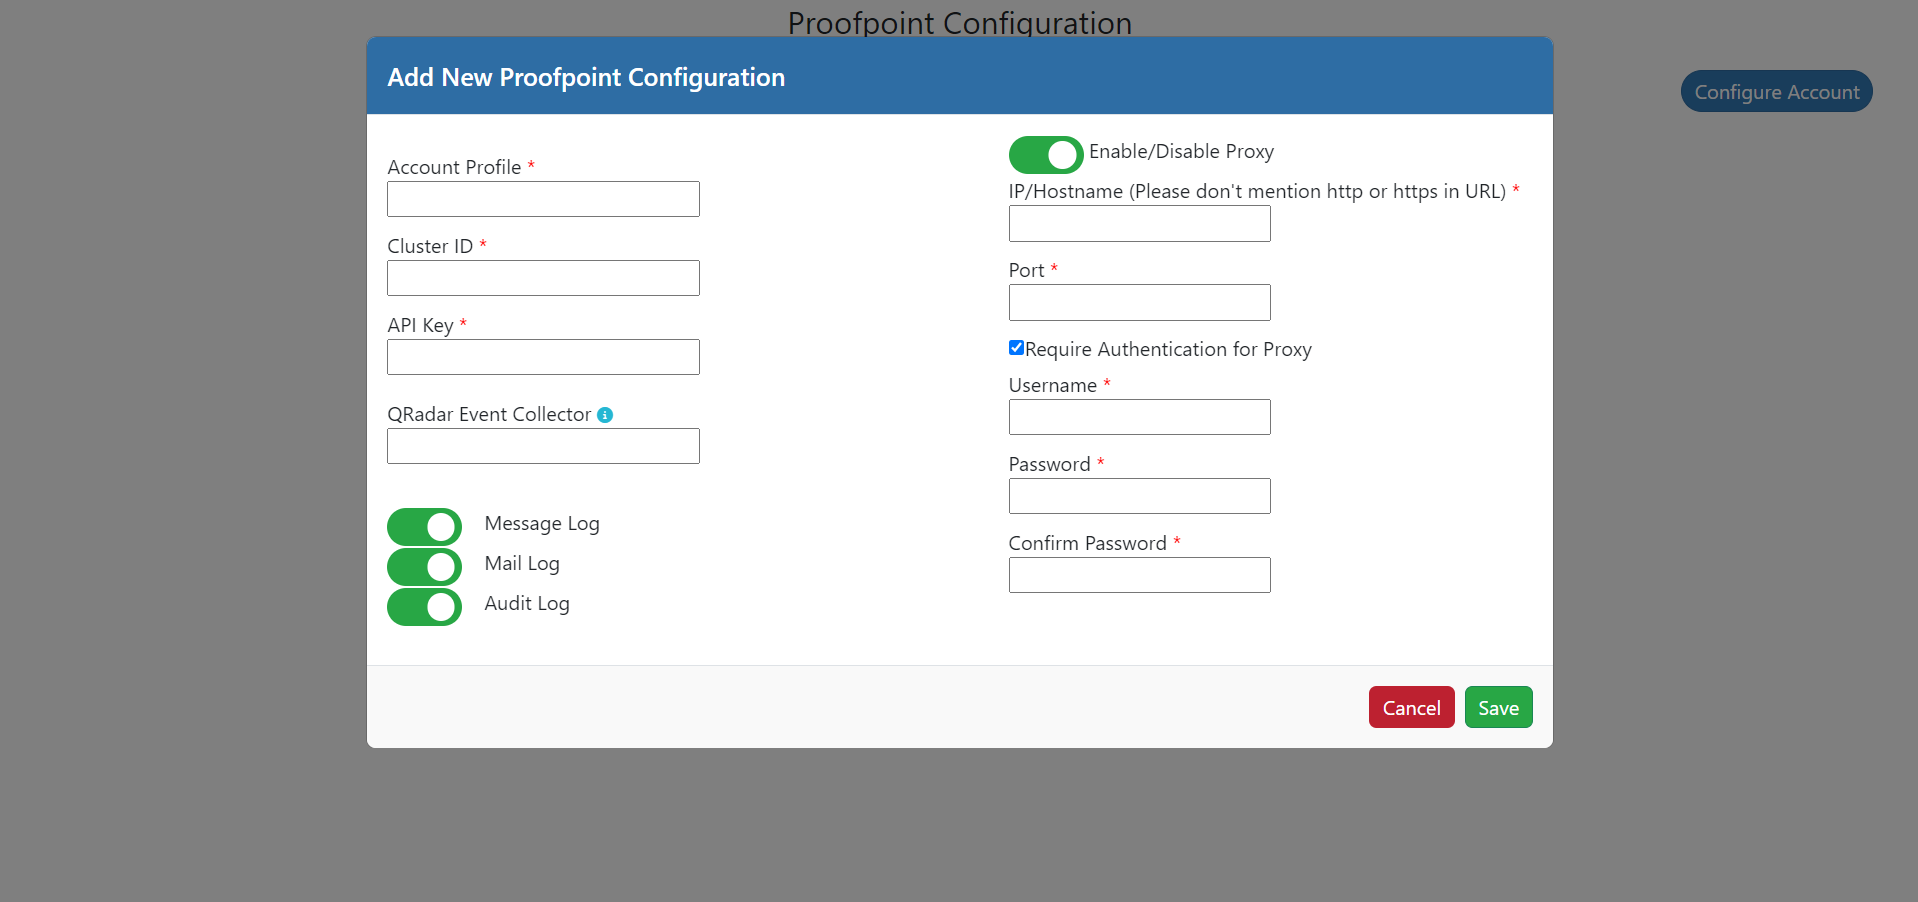Screen dimensions: 1918x902
Task: Click the Port input box
Action: (1139, 303)
